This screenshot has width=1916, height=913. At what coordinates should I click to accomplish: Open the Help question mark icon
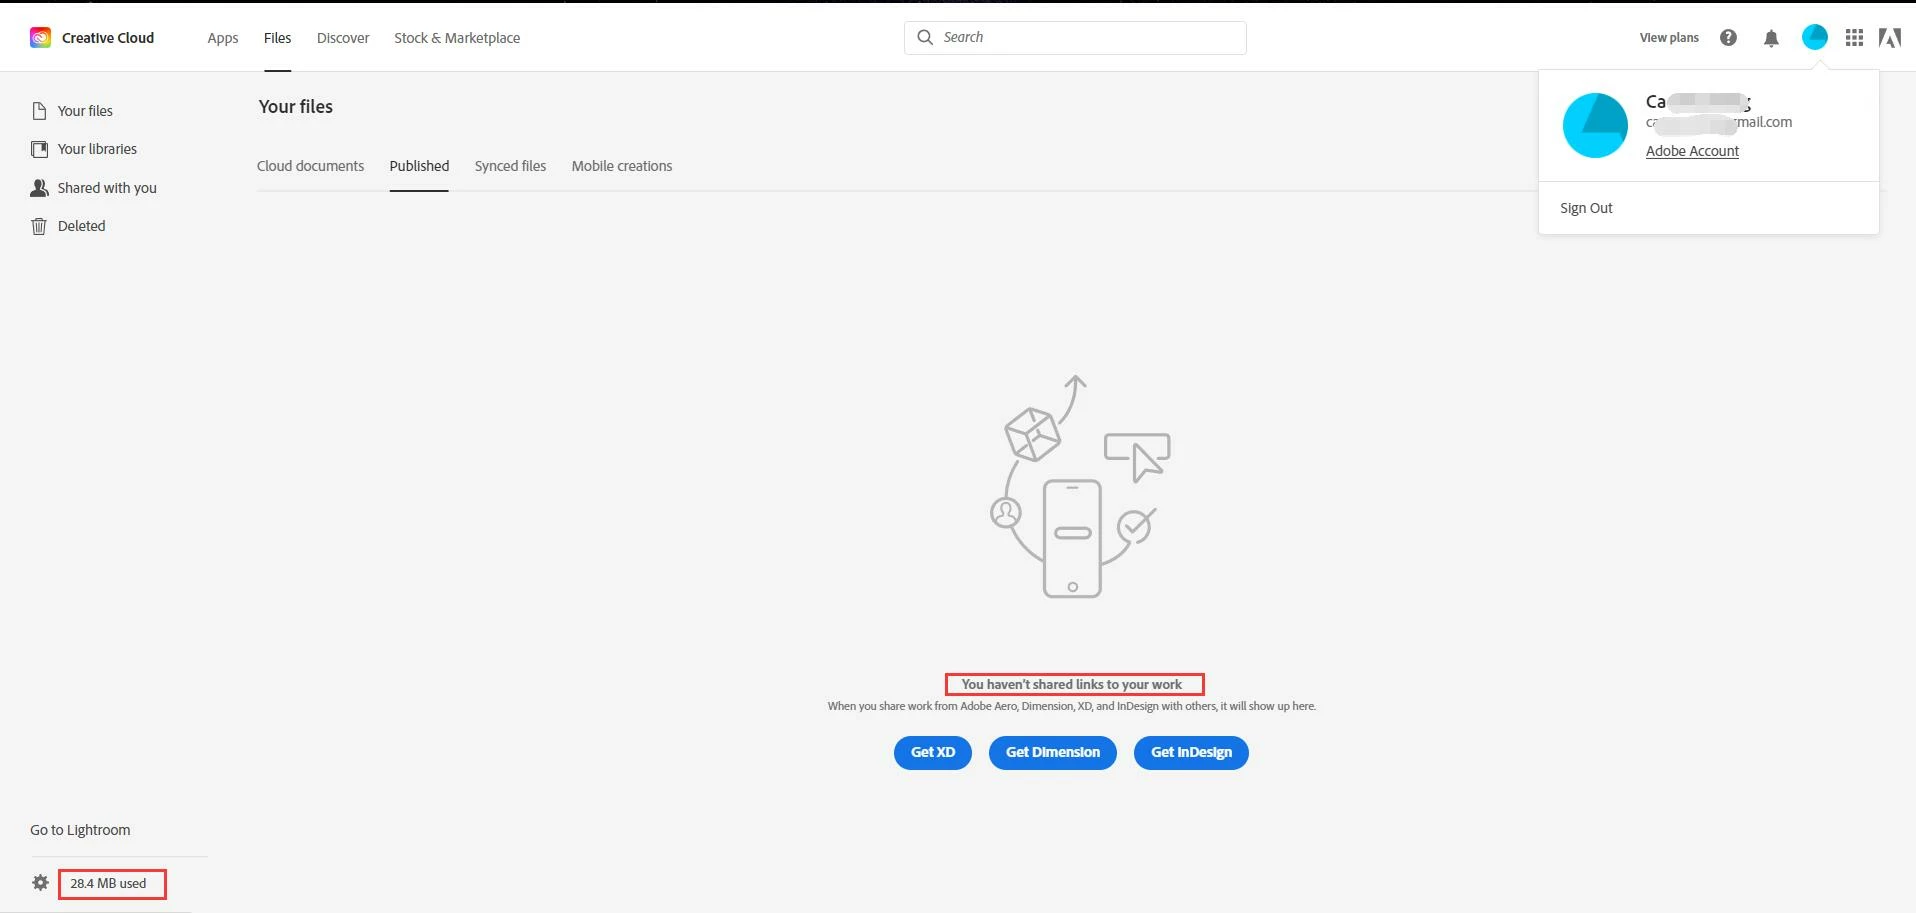point(1728,38)
